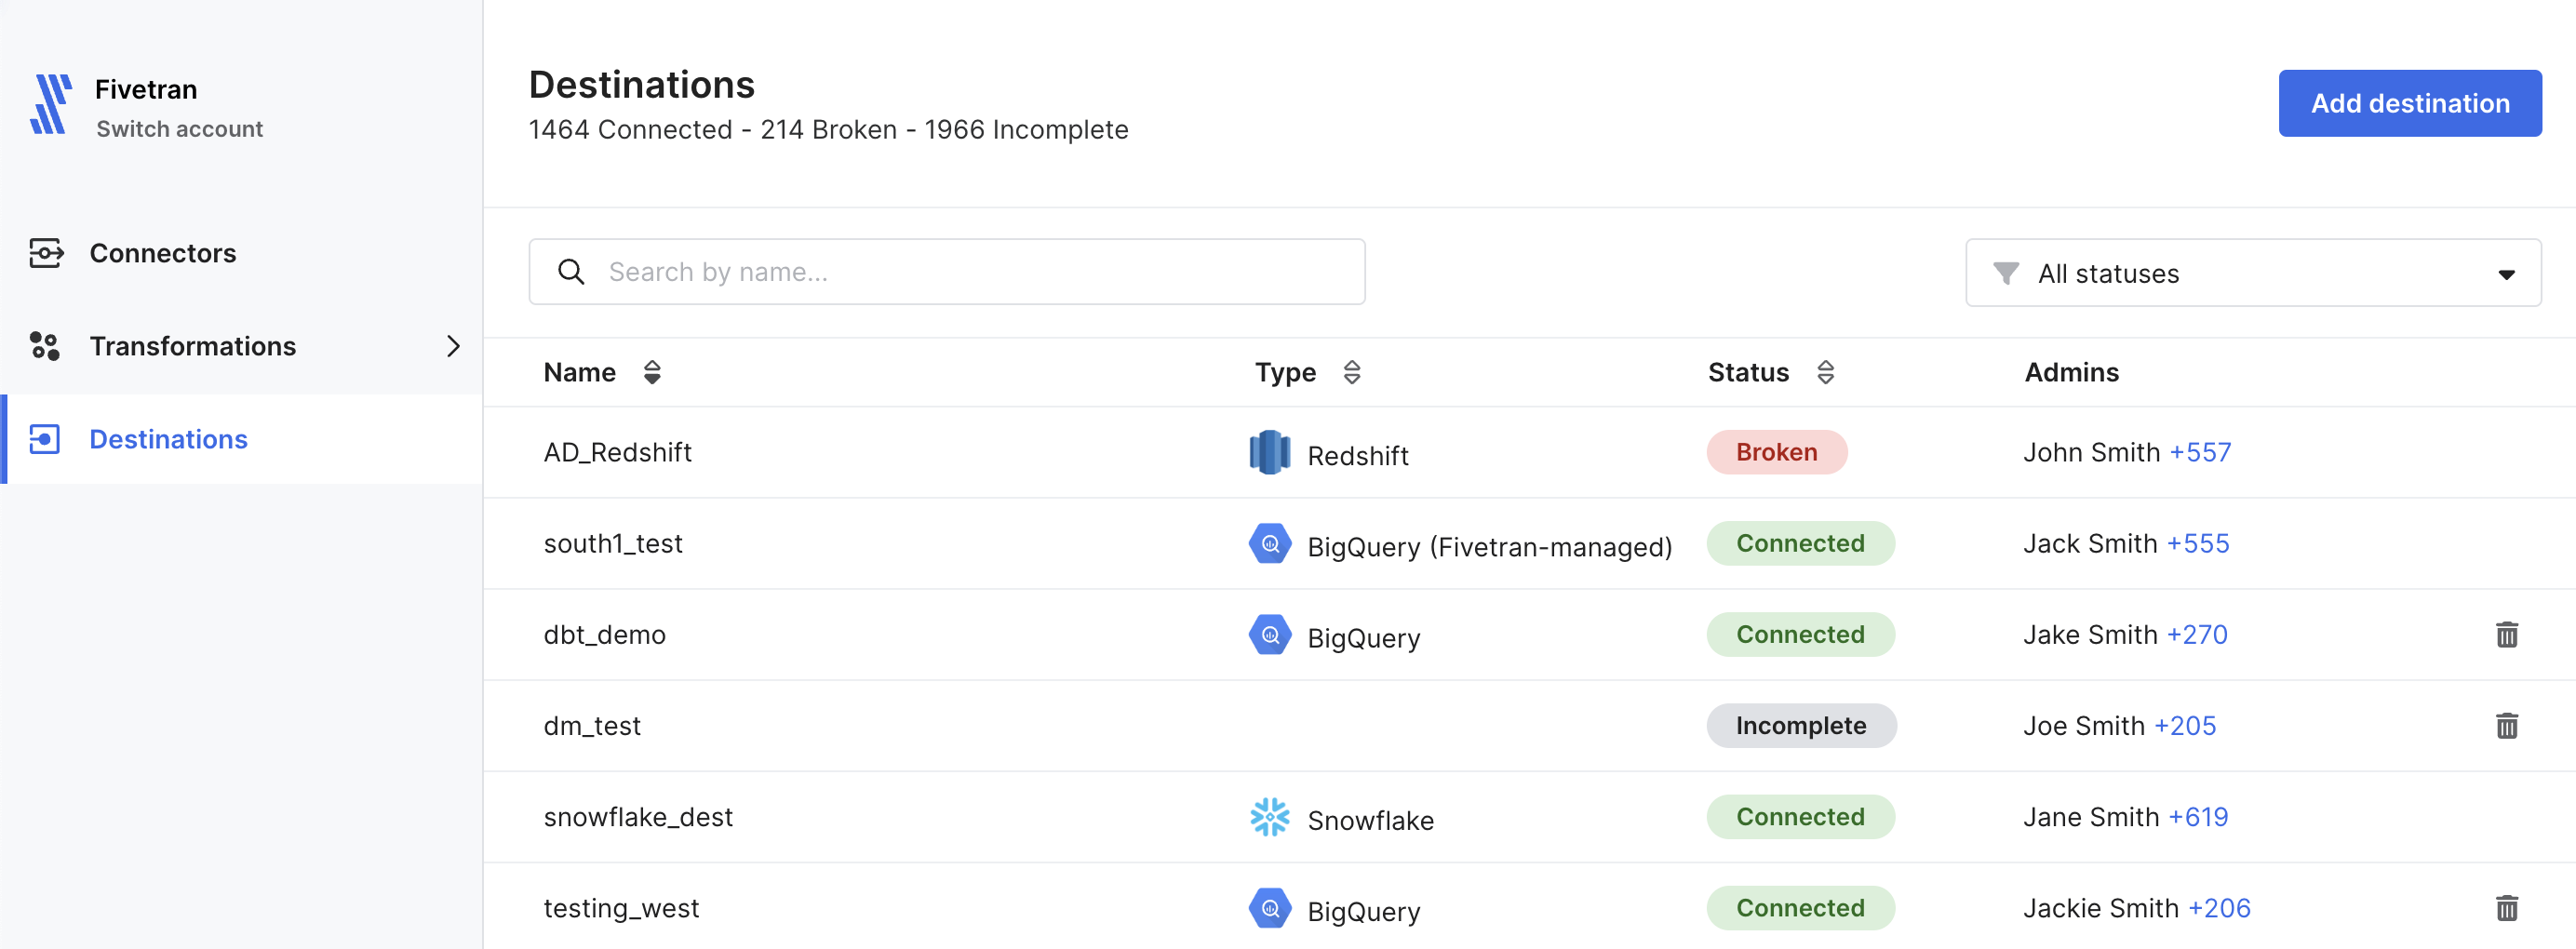Click Redshift type text
The height and width of the screenshot is (949, 2576).
[1357, 456]
